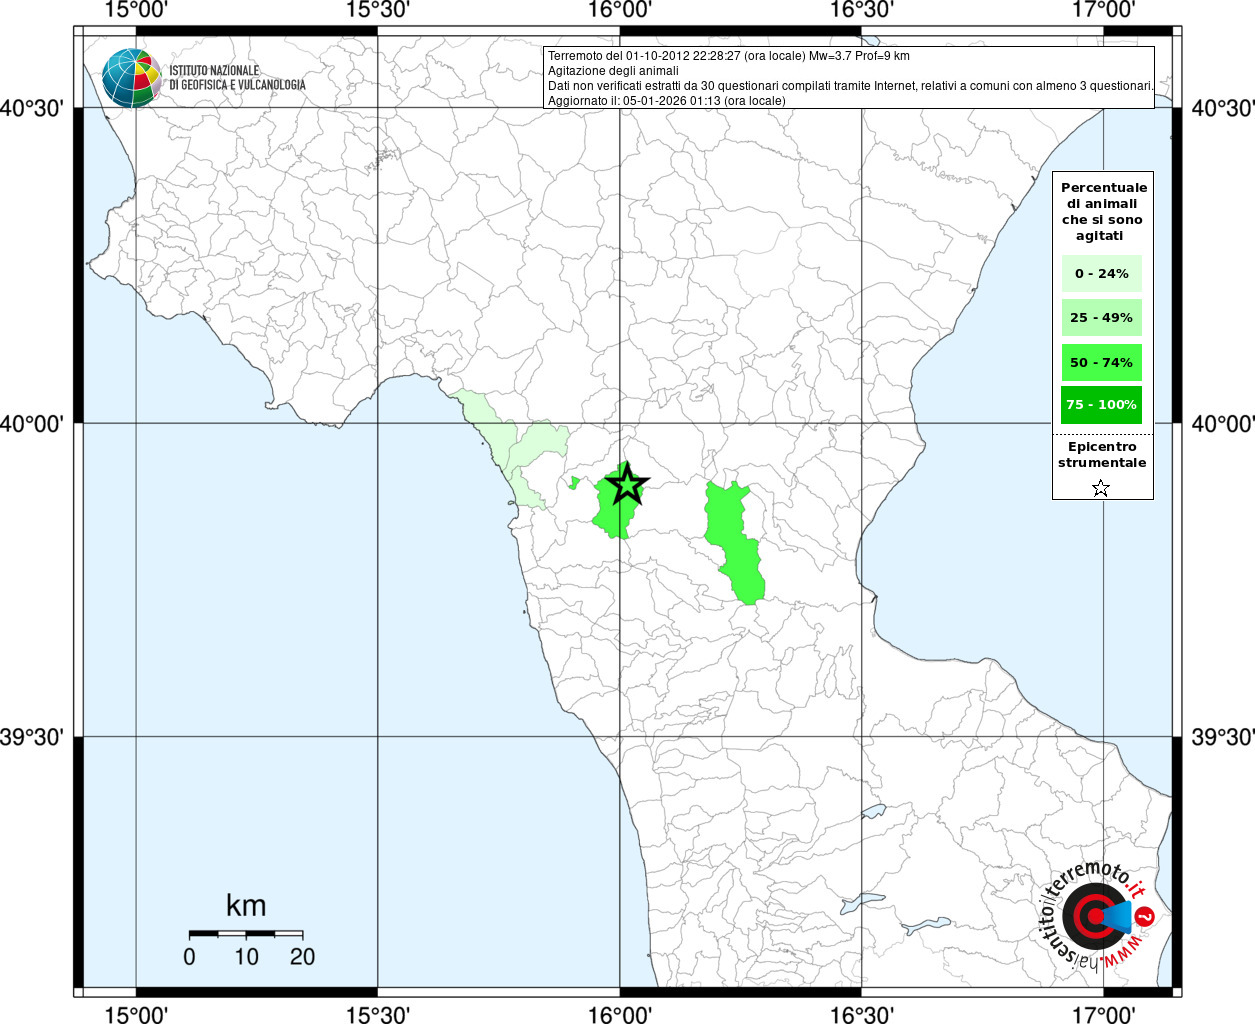Click the scale bar '10' label
Image resolution: width=1255 pixels, height=1024 pixels.
click(246, 957)
